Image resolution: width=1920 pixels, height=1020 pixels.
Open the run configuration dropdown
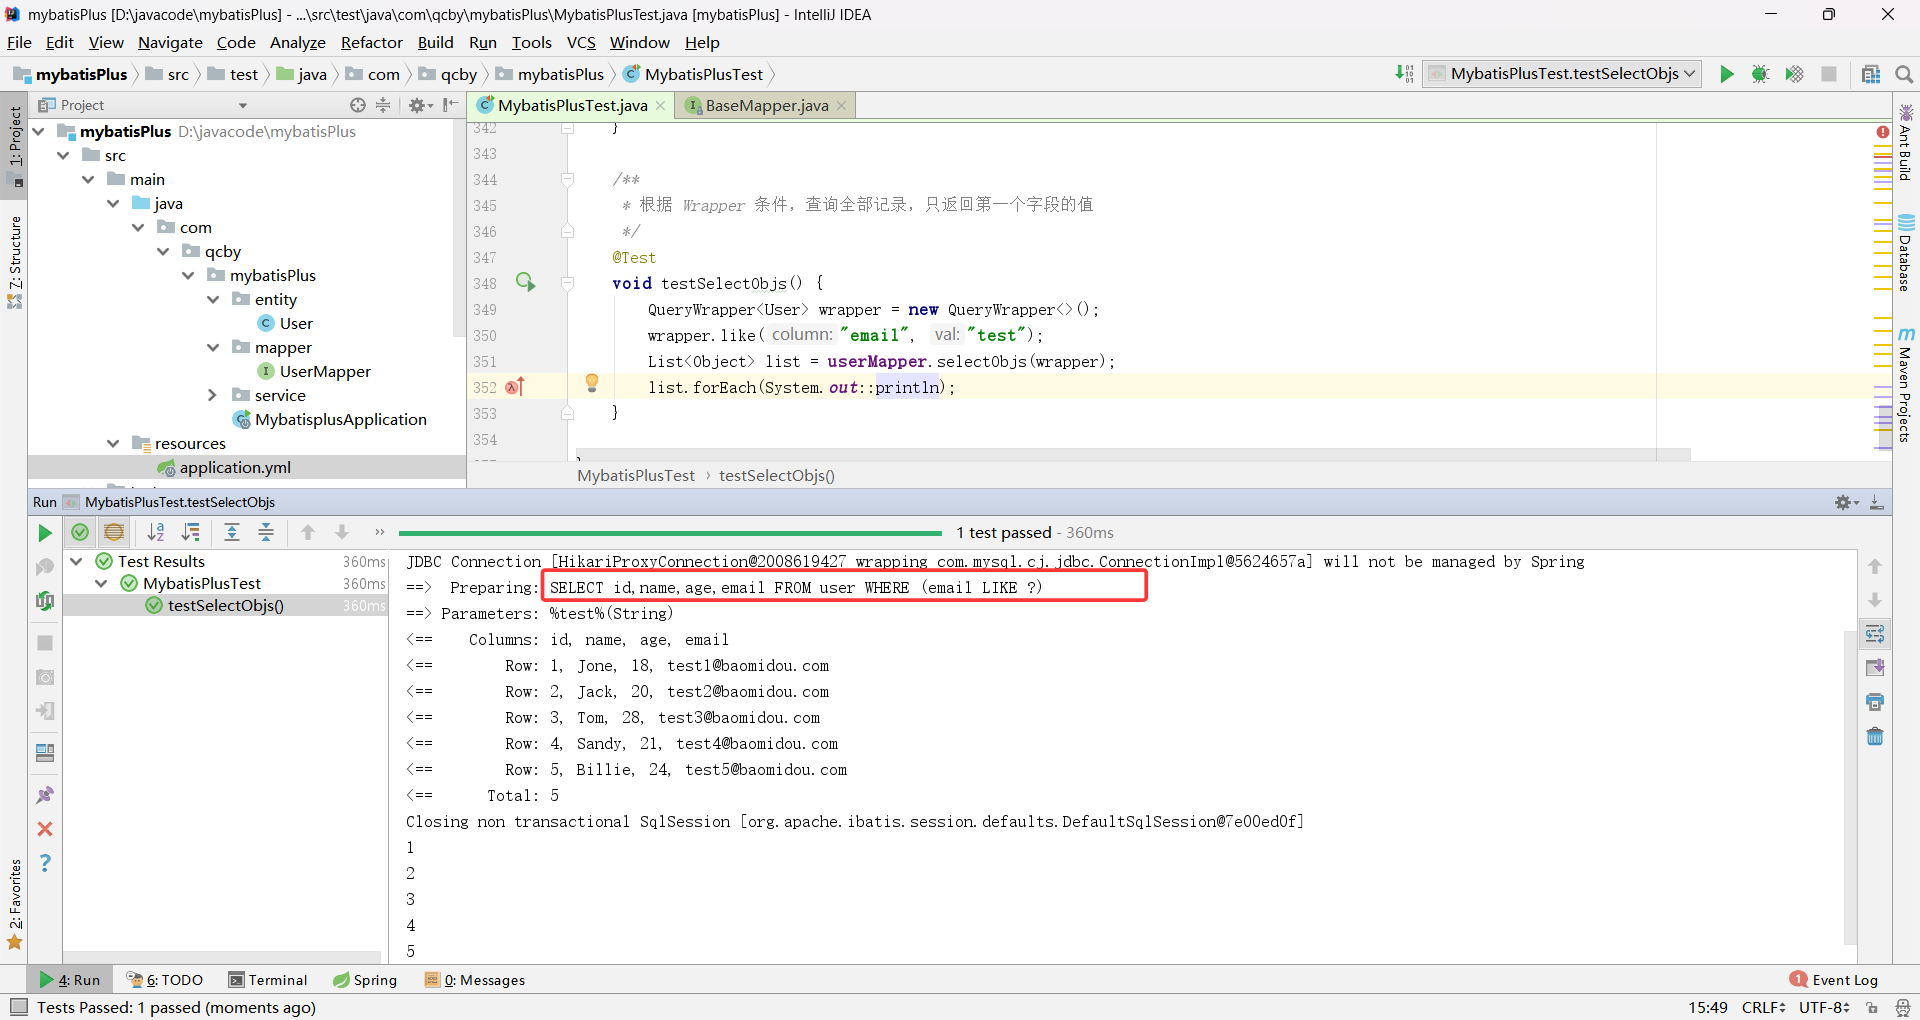[x=1562, y=74]
